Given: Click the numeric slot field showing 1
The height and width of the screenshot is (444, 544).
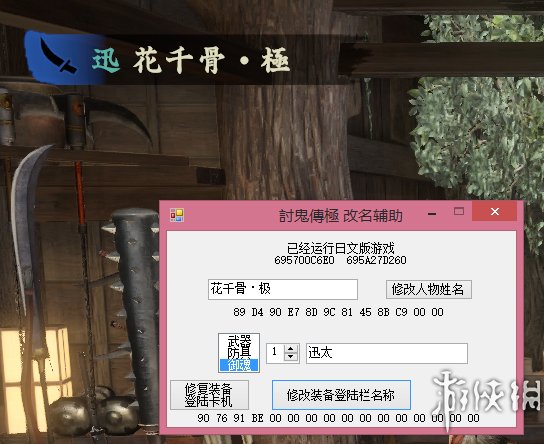Looking at the screenshot, I should pyautogui.click(x=275, y=353).
